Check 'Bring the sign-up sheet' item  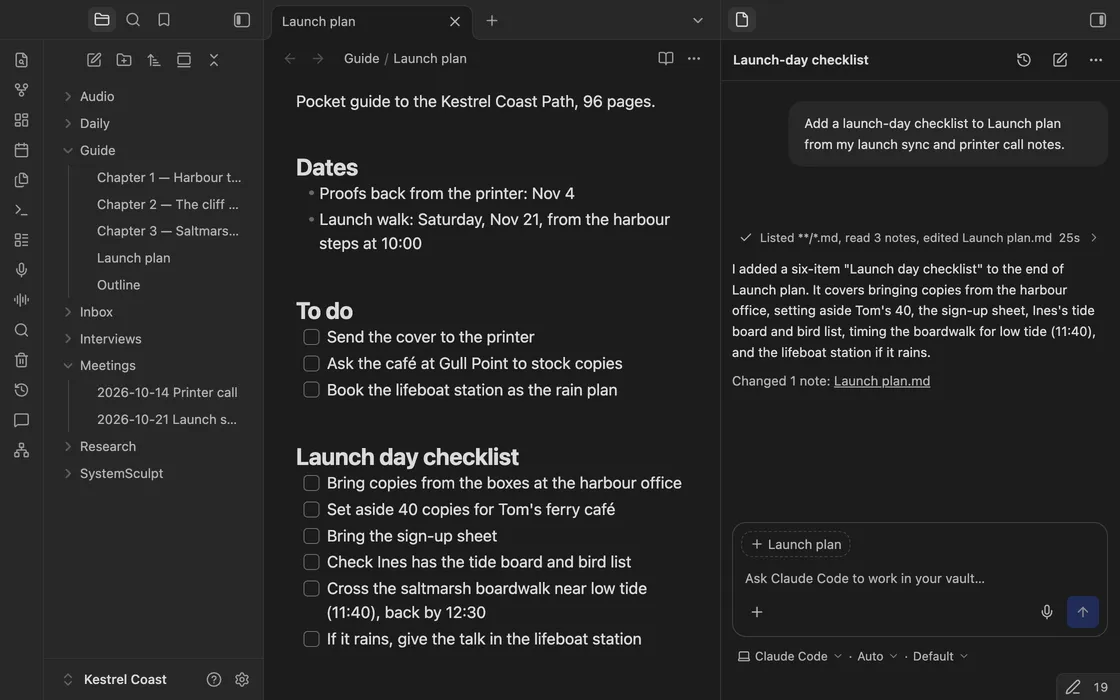(311, 536)
